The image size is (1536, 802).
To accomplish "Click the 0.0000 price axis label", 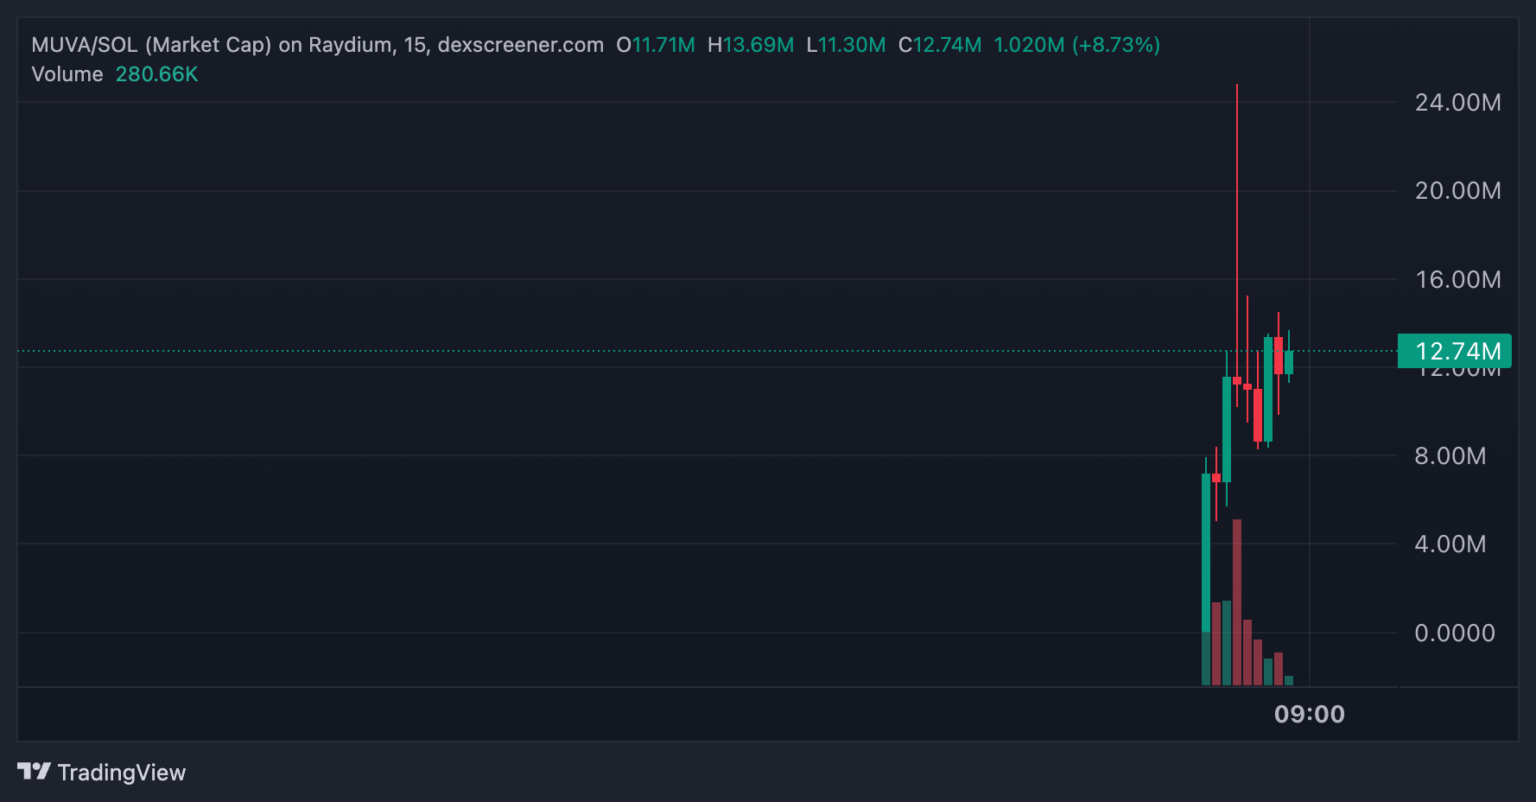I will click(x=1455, y=633).
